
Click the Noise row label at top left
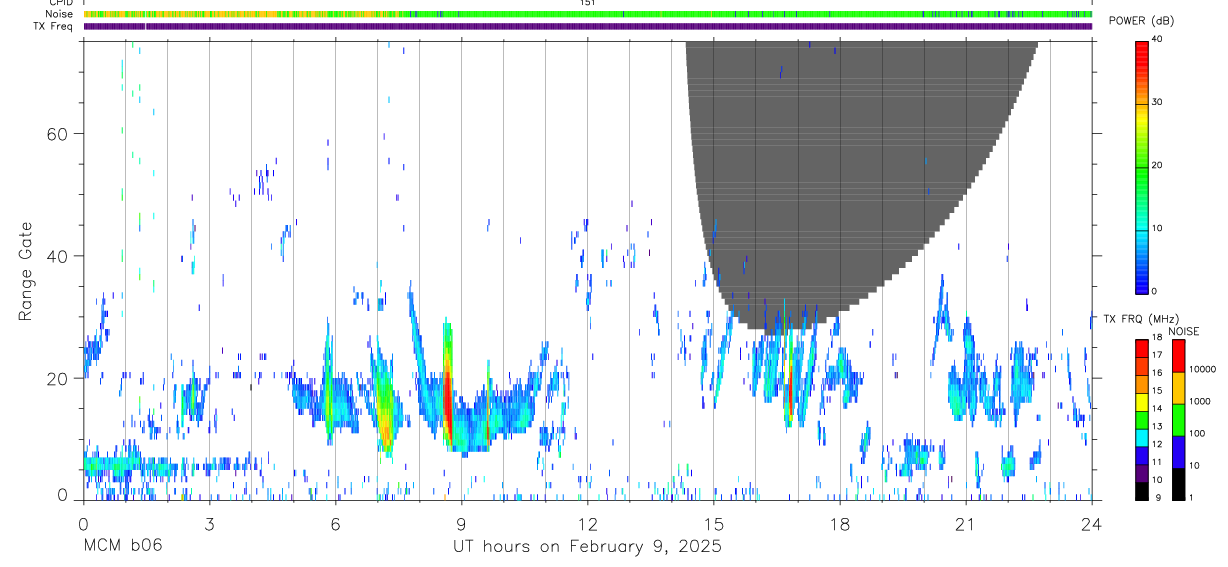coord(61,14)
